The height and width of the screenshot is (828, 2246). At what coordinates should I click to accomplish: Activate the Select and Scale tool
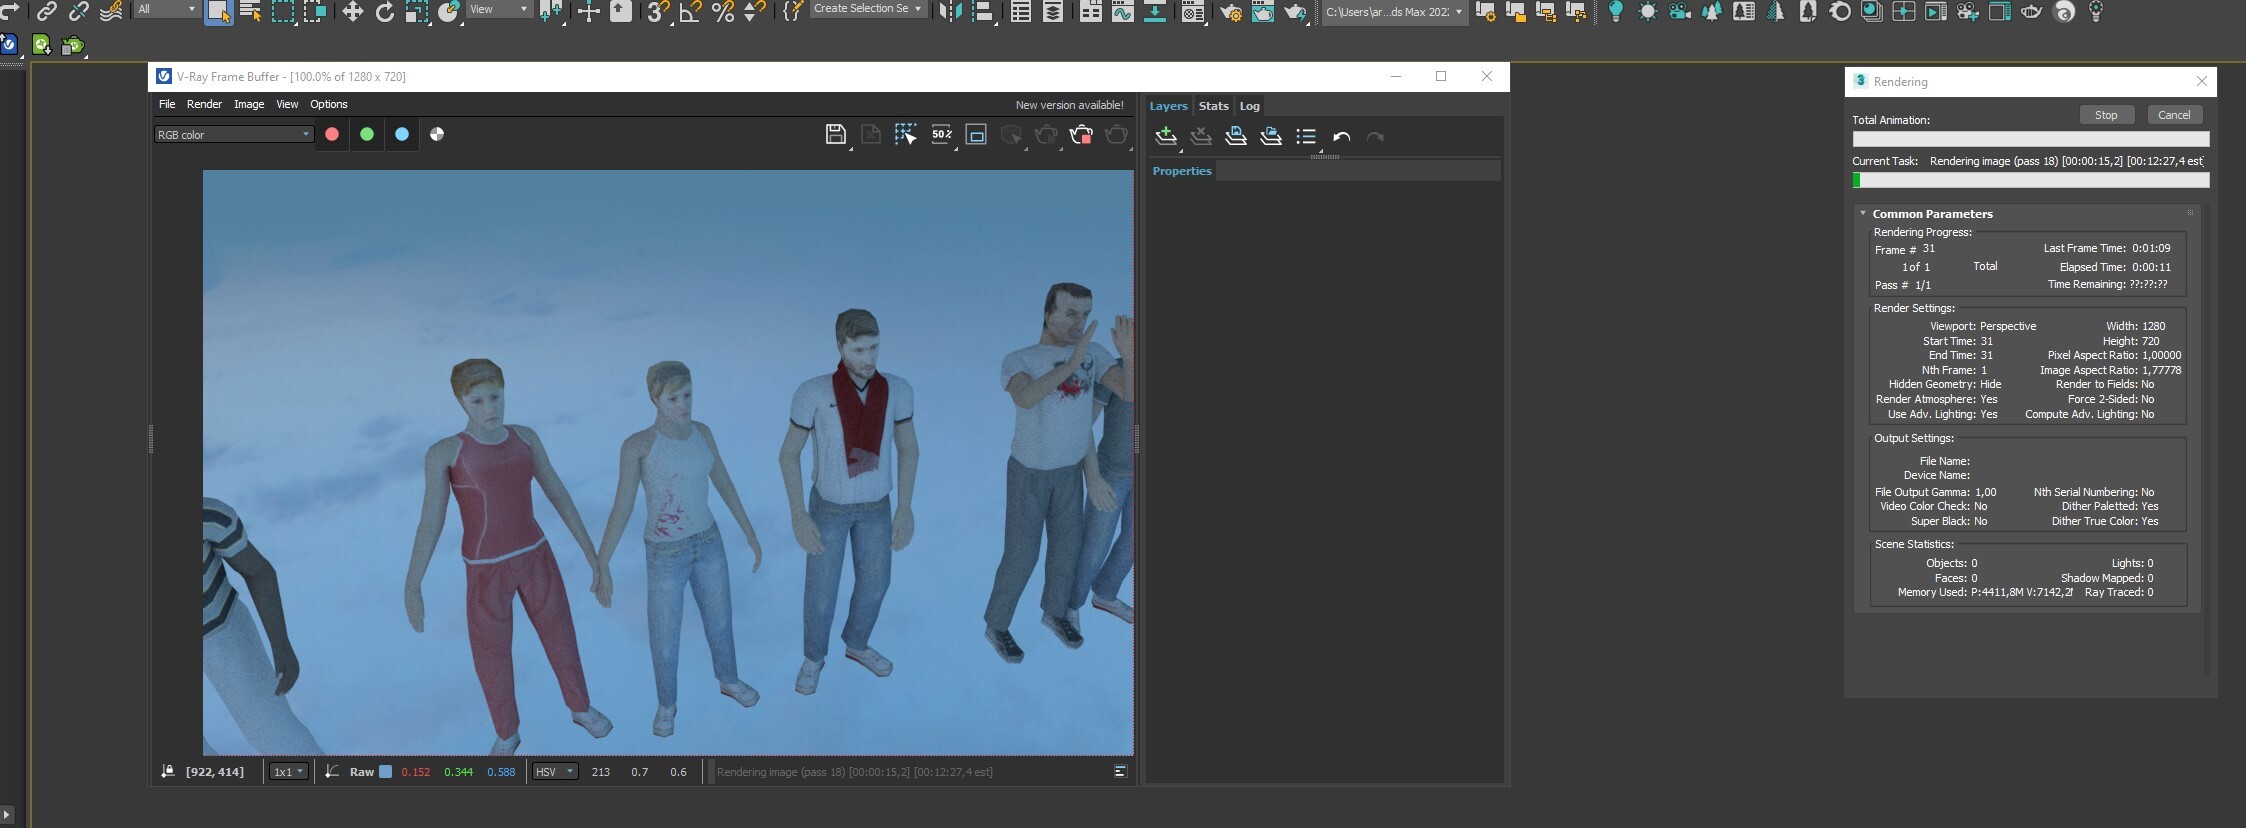[417, 12]
